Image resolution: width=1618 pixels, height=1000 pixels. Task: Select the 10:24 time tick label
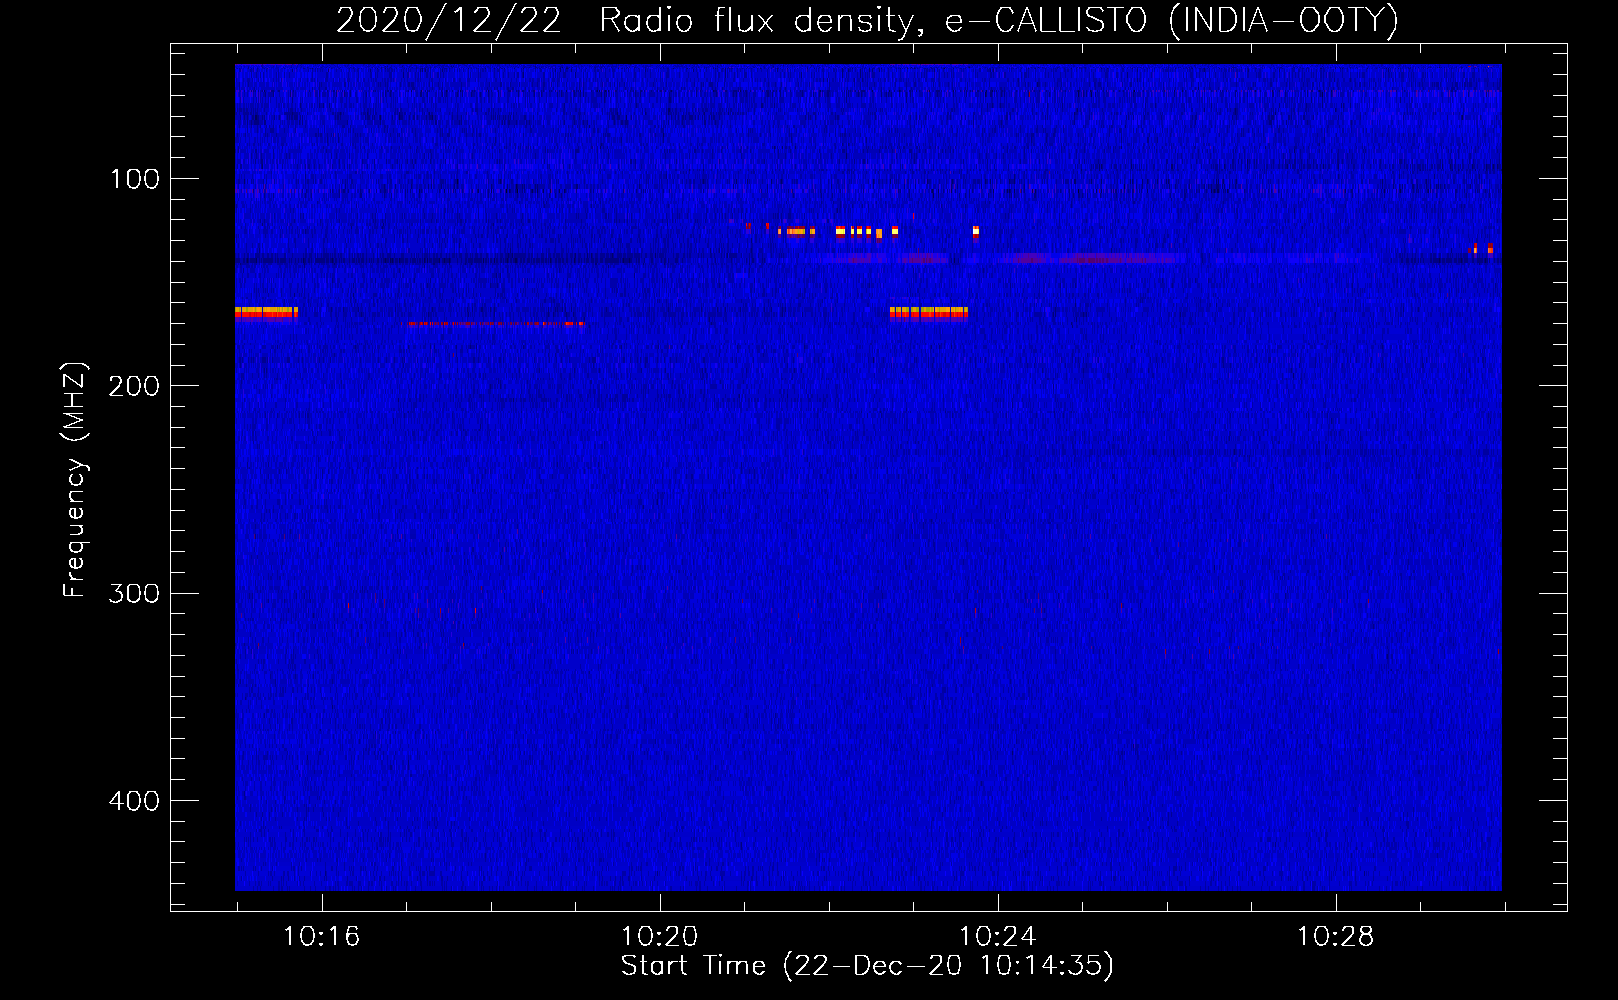pos(997,937)
